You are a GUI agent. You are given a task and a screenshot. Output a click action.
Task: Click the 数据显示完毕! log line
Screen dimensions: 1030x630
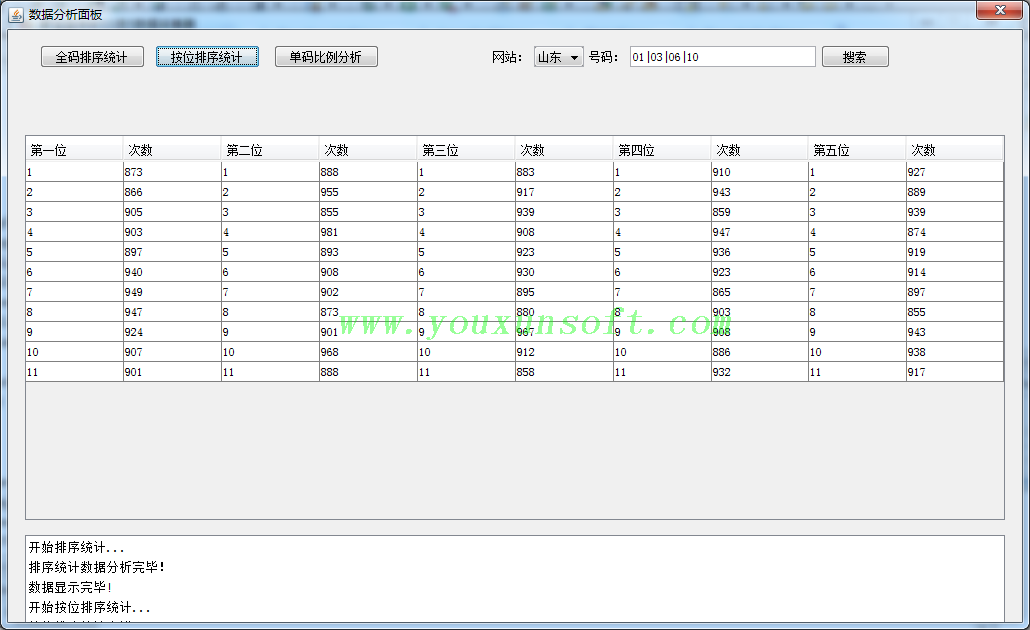coord(71,587)
